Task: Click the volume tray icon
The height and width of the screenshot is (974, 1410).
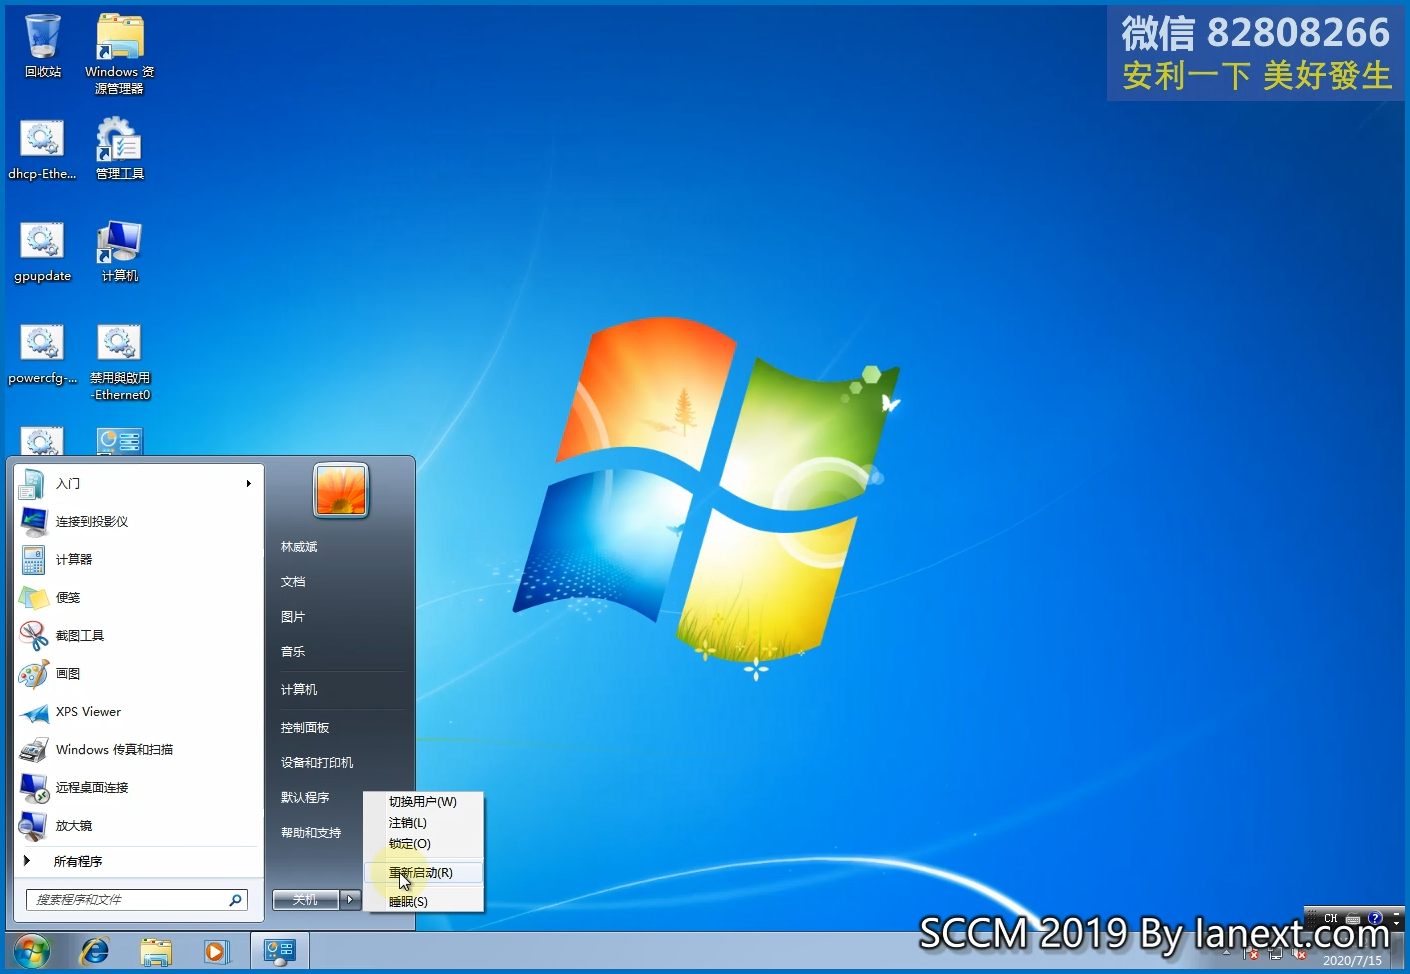Action: (x=1299, y=952)
